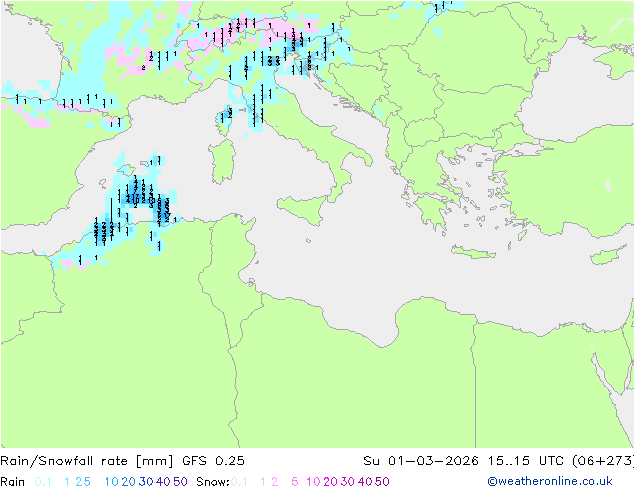Screen dimensions: 634x490
Task: Click the rain legend value 40
Action: point(163,482)
